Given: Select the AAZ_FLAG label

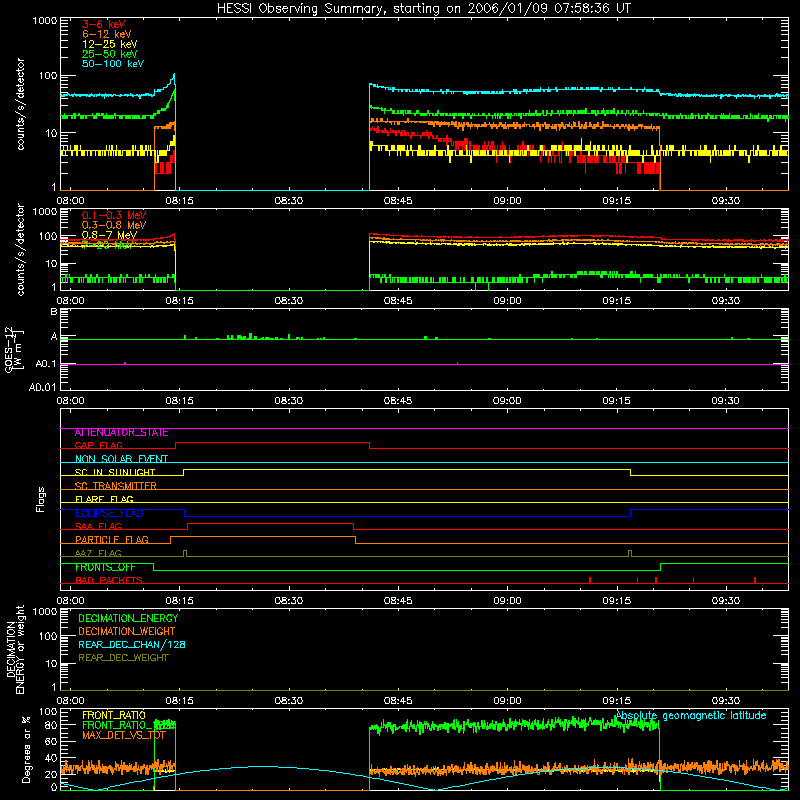Looking at the screenshot, I should 98,553.
